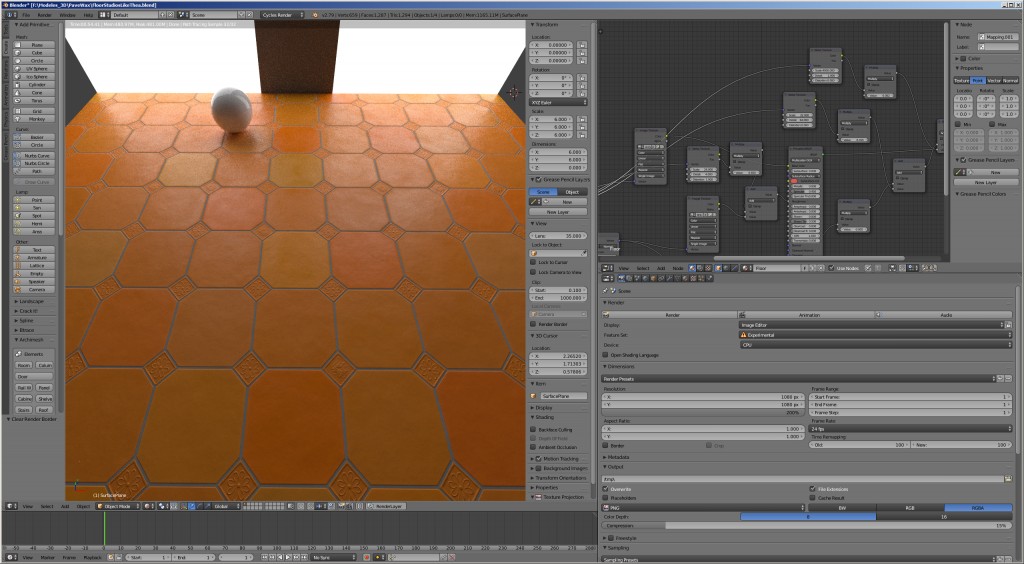Image resolution: width=1024 pixels, height=564 pixels.
Task: Switch mapping type to Vector tab
Action: (993, 80)
